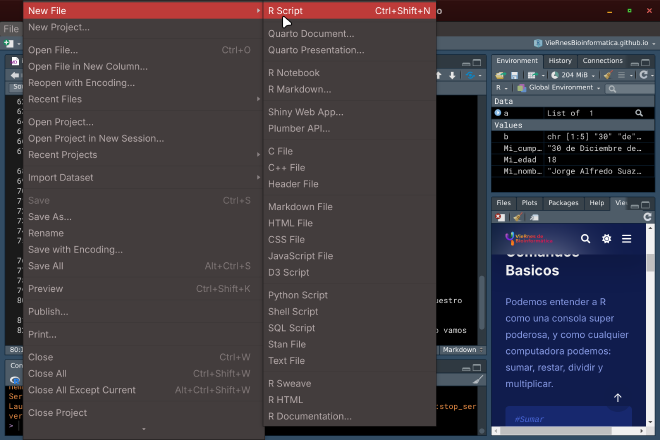This screenshot has width=660, height=440.
Task: Click the scroll-to-top arrow on the webpage
Action: coord(617,398)
